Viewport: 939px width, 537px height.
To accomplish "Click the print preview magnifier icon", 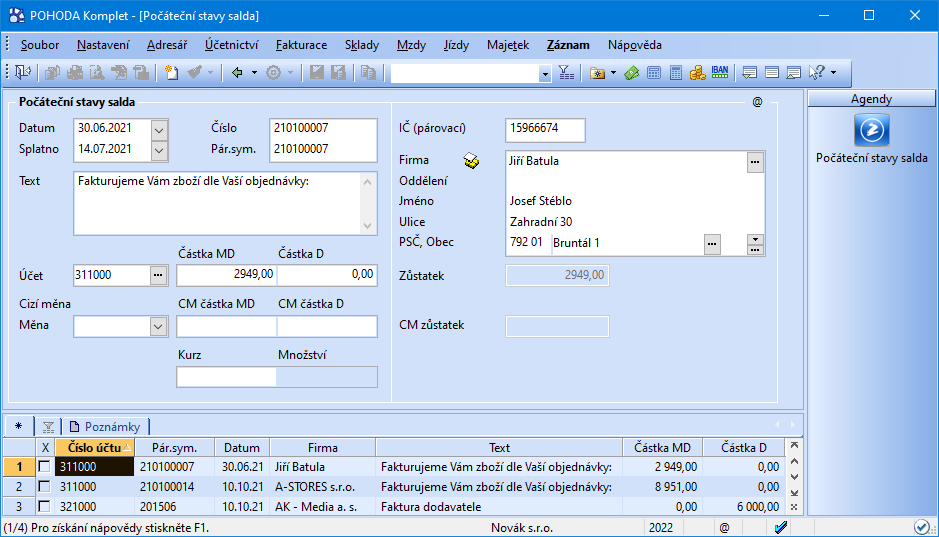I will tap(96, 73).
